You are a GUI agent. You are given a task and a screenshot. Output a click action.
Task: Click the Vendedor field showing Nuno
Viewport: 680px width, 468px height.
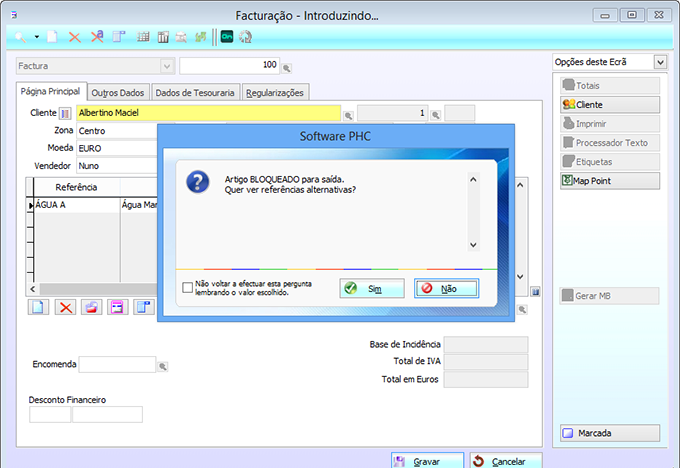pyautogui.click(x=117, y=166)
